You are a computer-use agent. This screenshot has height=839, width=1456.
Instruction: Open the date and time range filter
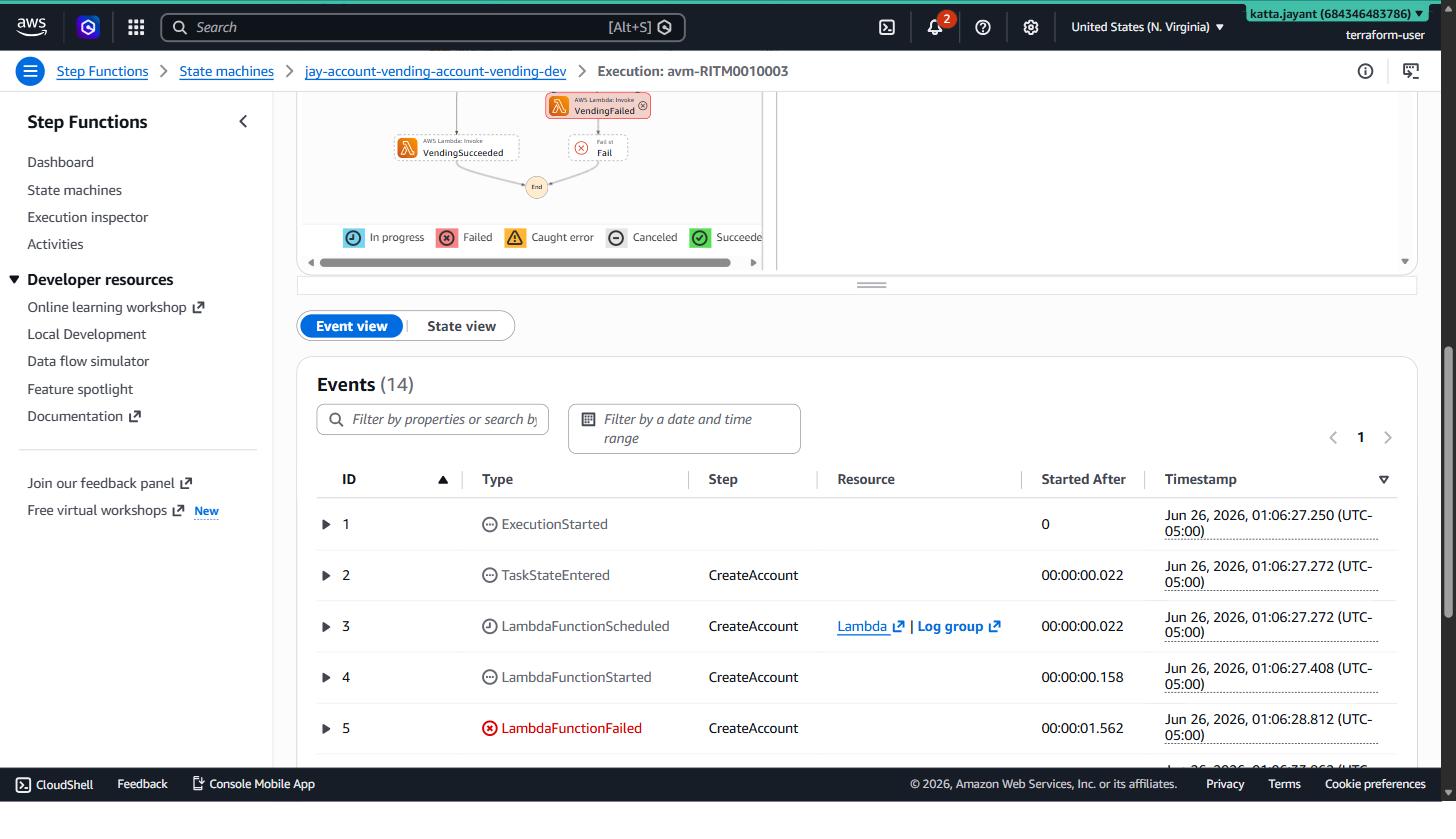click(x=684, y=429)
